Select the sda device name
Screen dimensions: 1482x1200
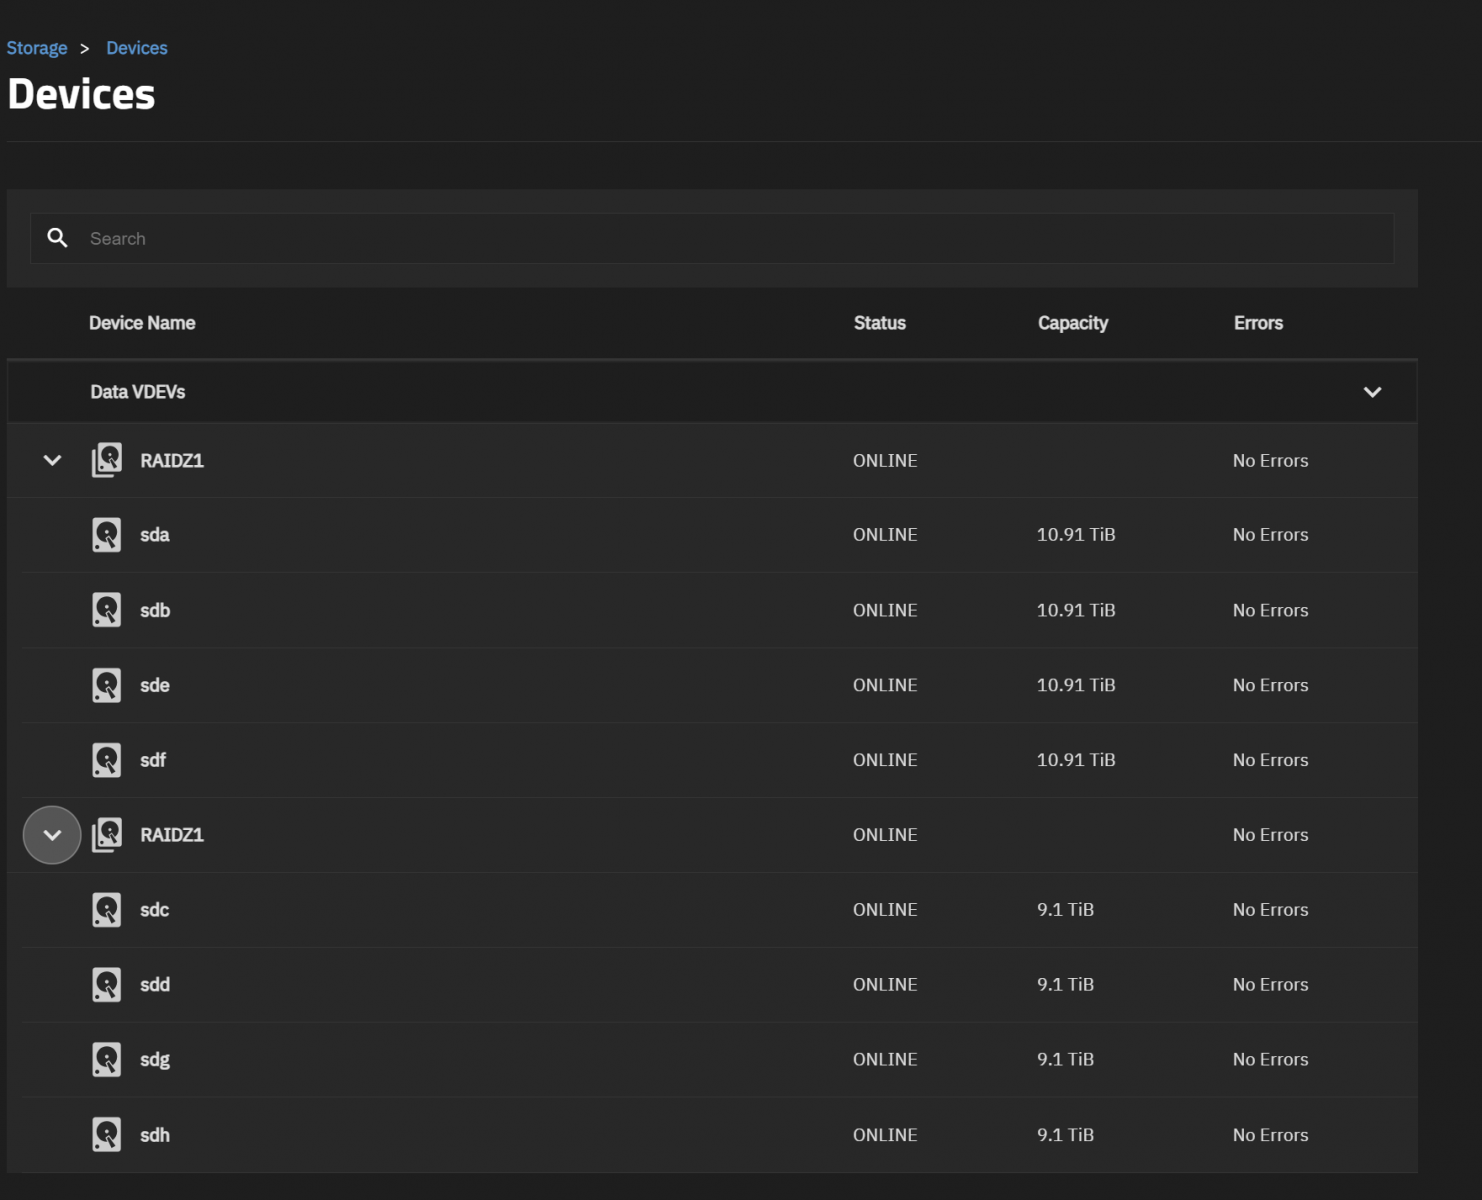tap(155, 535)
